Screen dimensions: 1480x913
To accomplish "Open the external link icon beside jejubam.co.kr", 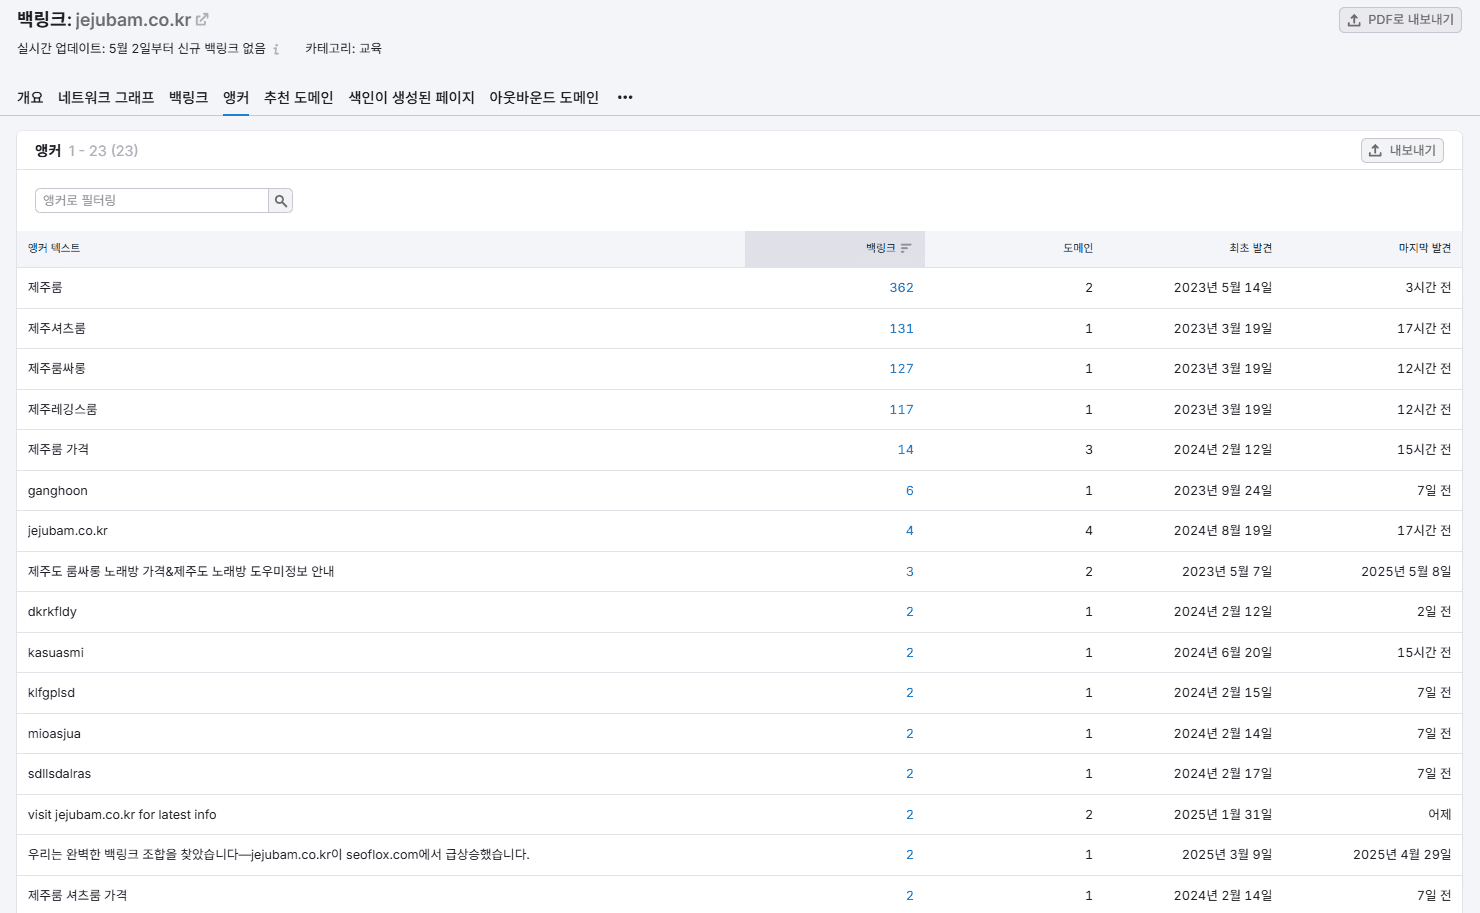I will [202, 19].
